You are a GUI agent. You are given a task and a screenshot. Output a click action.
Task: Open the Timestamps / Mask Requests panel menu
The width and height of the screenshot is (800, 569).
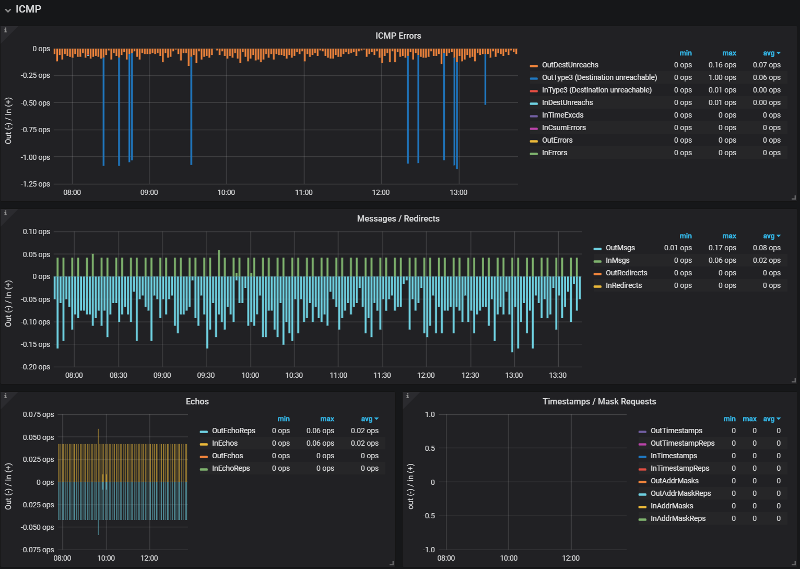[599, 401]
